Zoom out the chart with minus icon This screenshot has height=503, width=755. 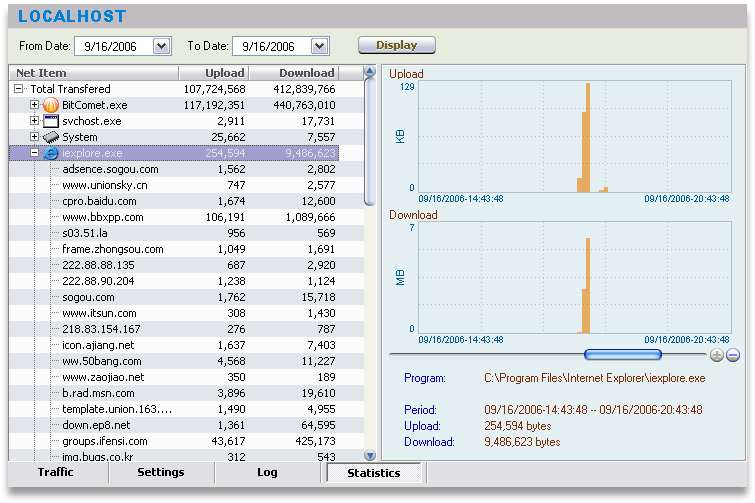pos(732,355)
